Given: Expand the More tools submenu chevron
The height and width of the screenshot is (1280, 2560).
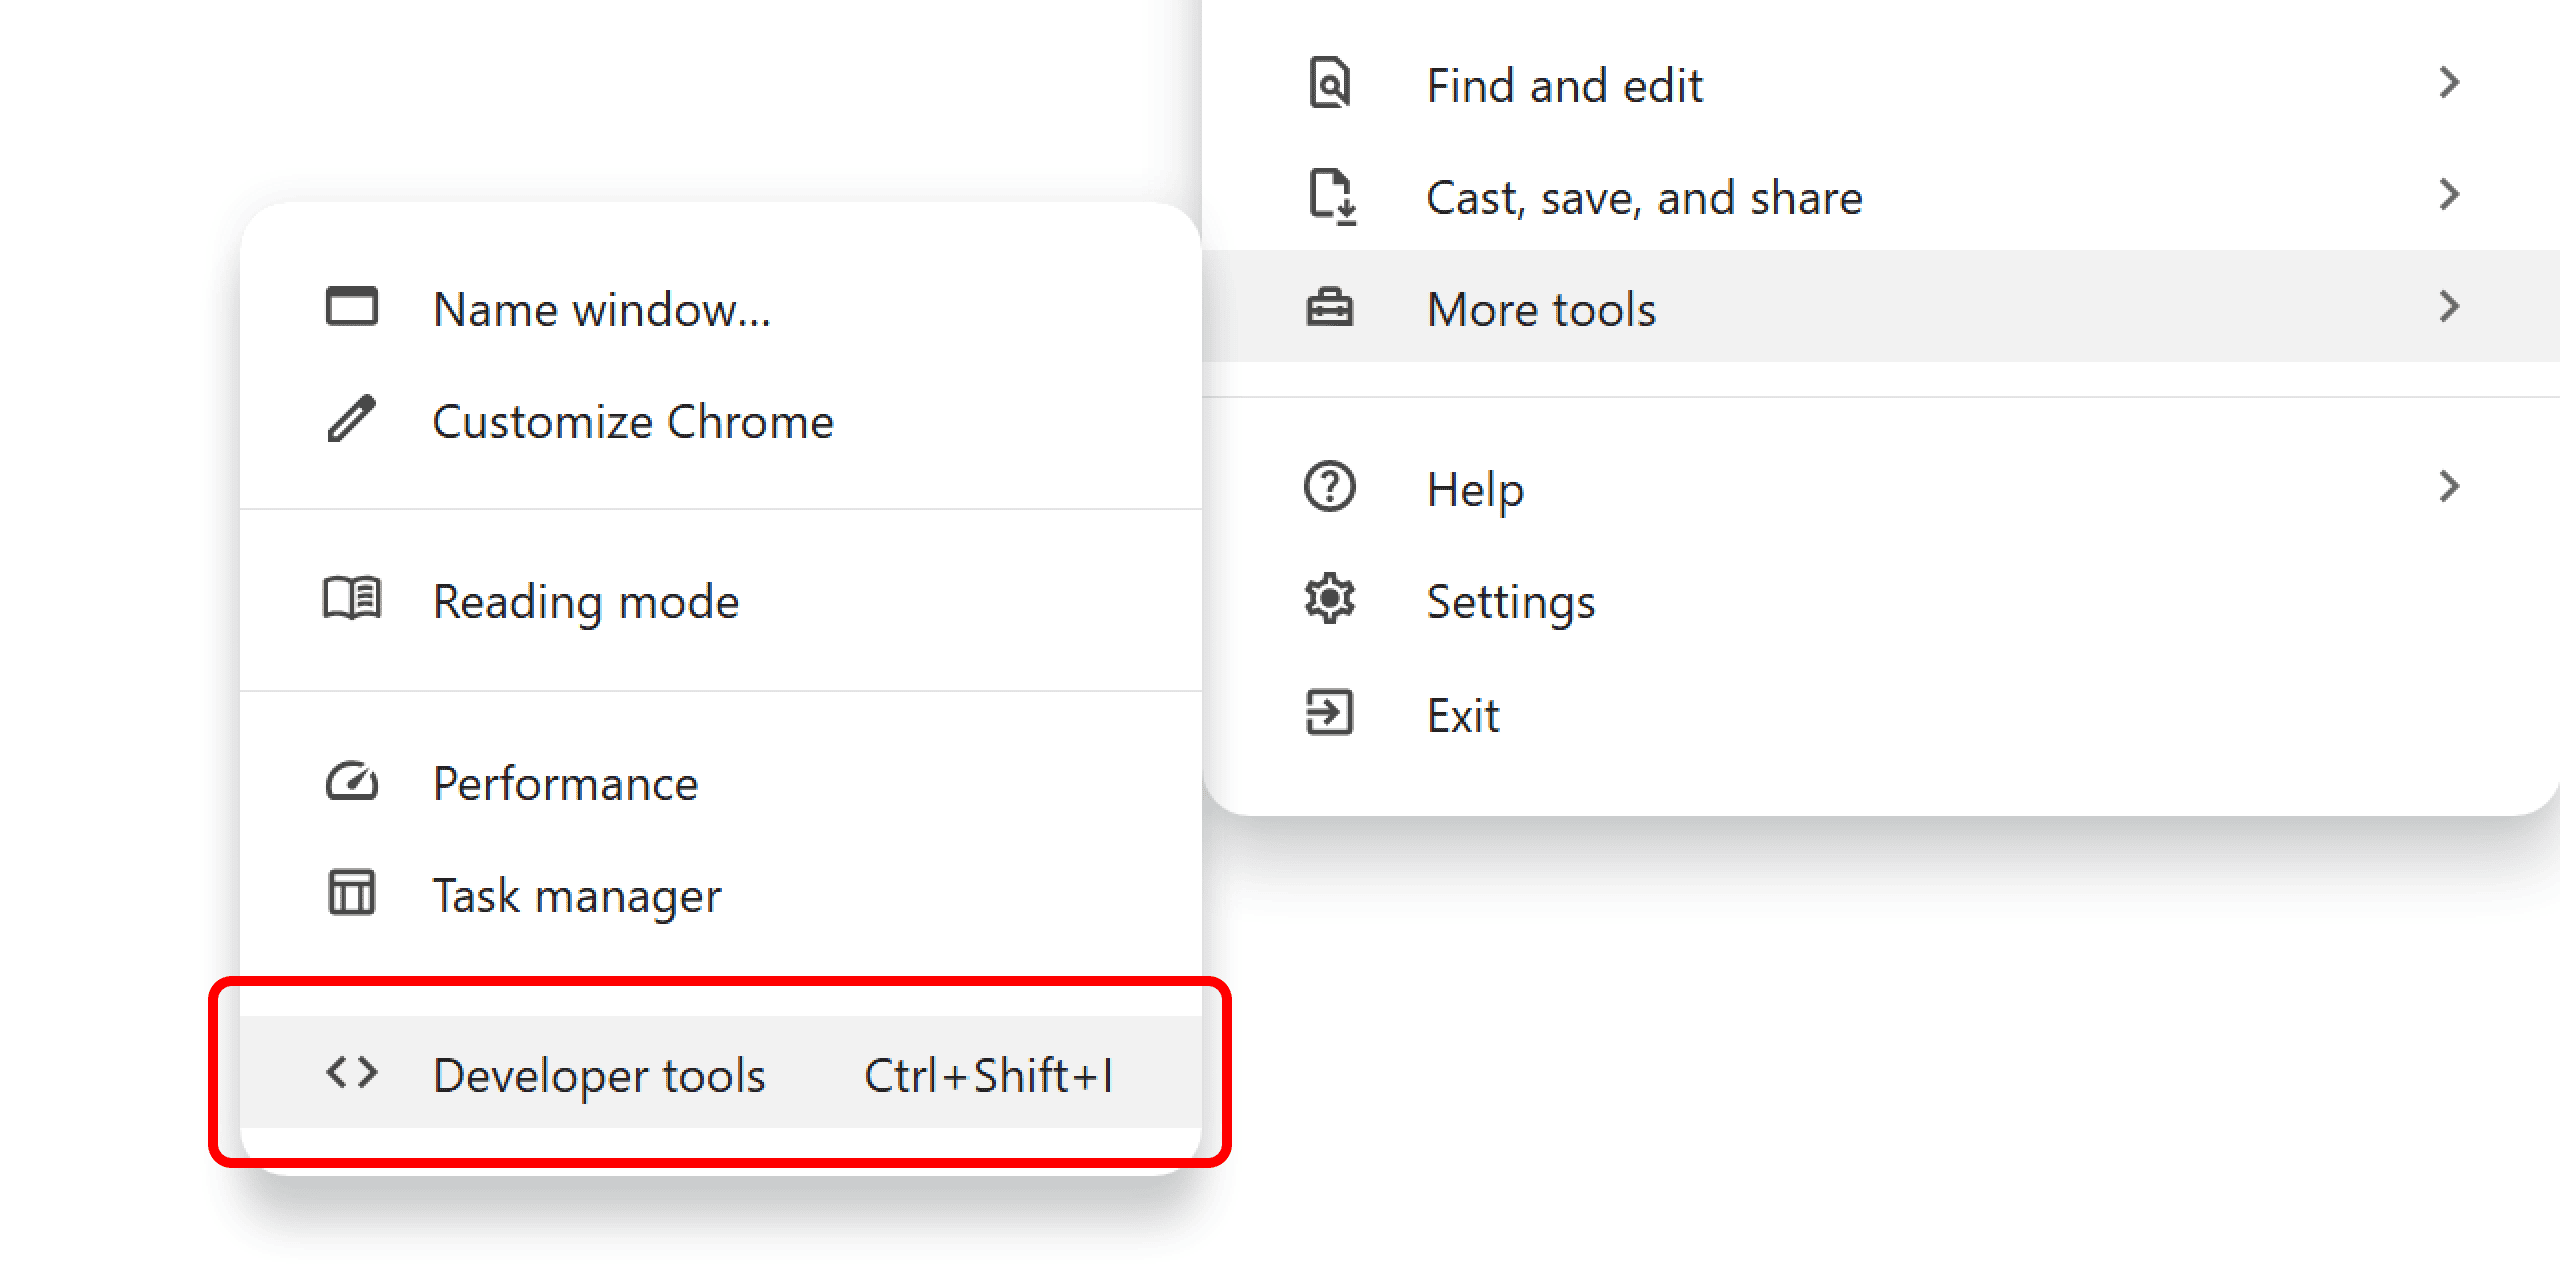Looking at the screenshot, I should (2448, 308).
